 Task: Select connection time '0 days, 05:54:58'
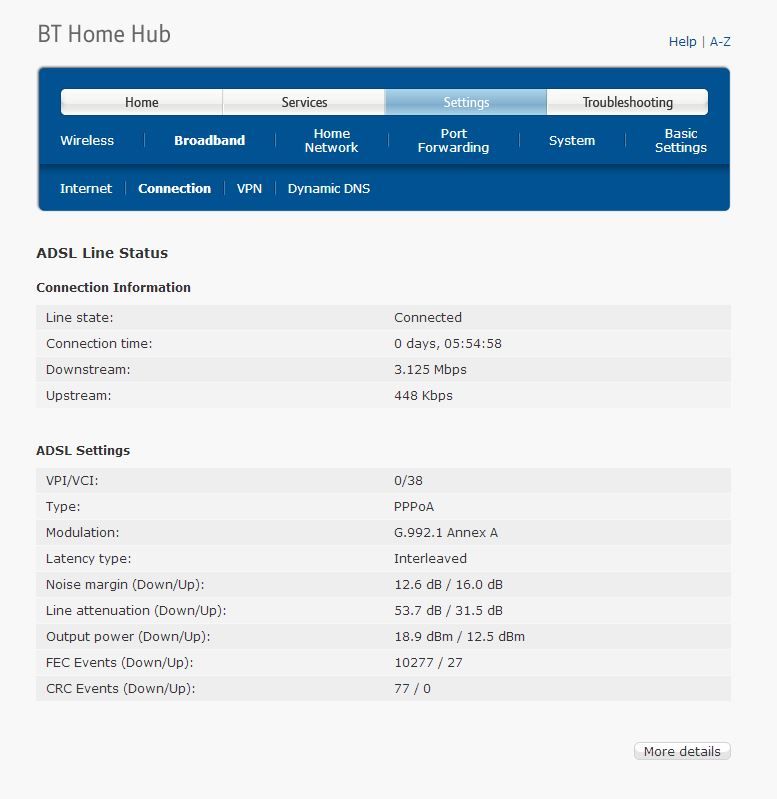[448, 343]
